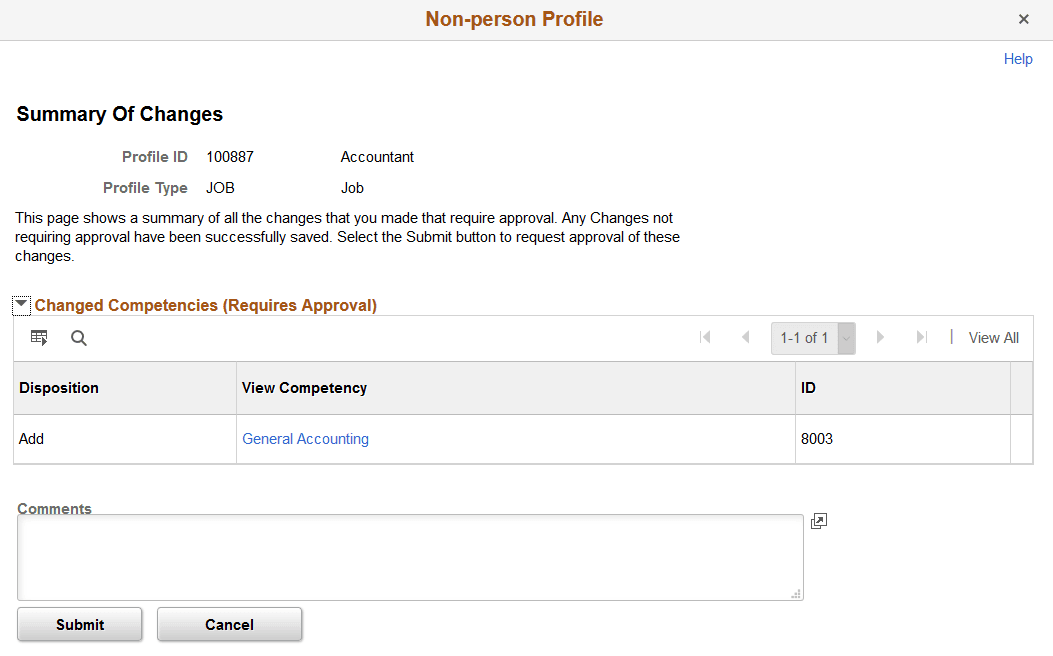Open the General Accounting competency link

305,438
